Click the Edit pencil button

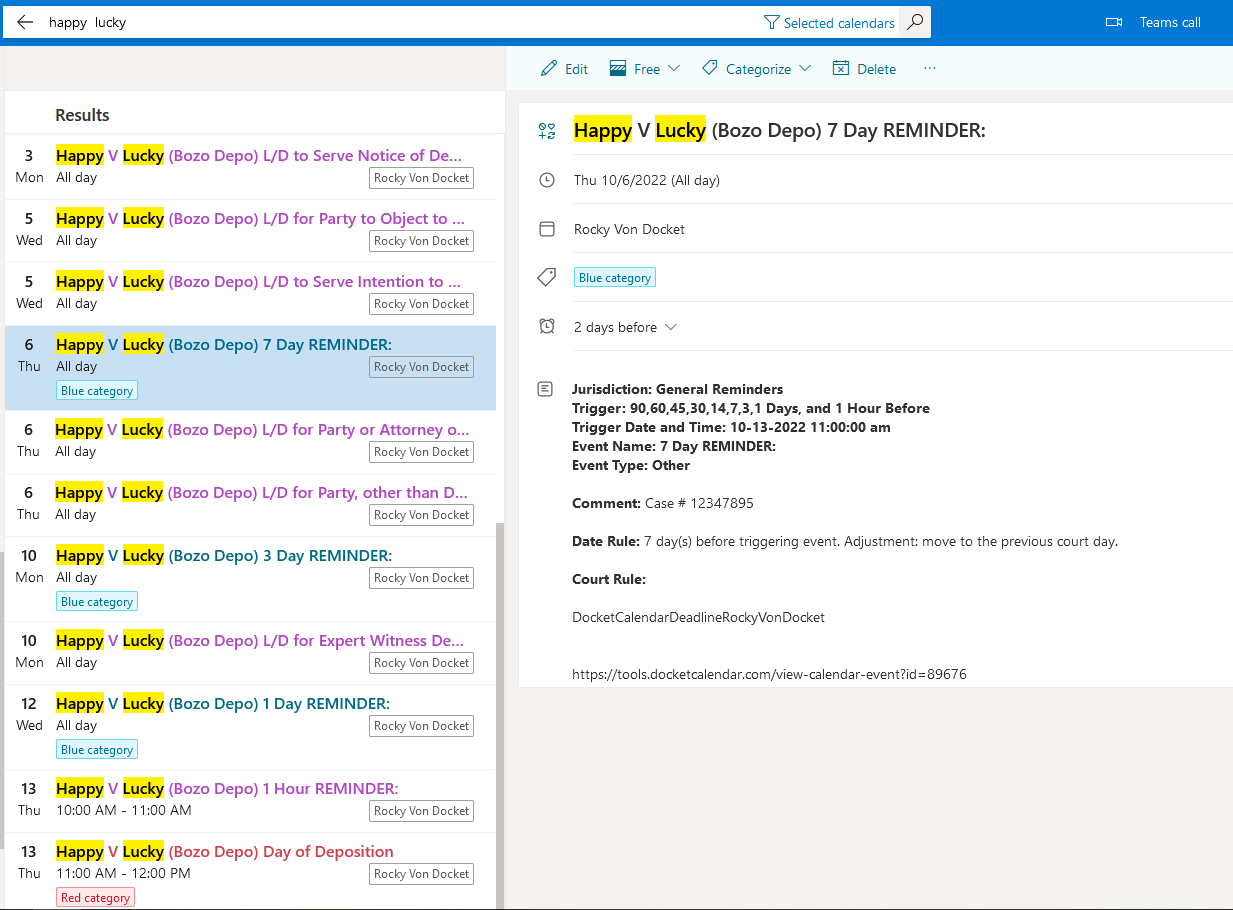click(564, 69)
